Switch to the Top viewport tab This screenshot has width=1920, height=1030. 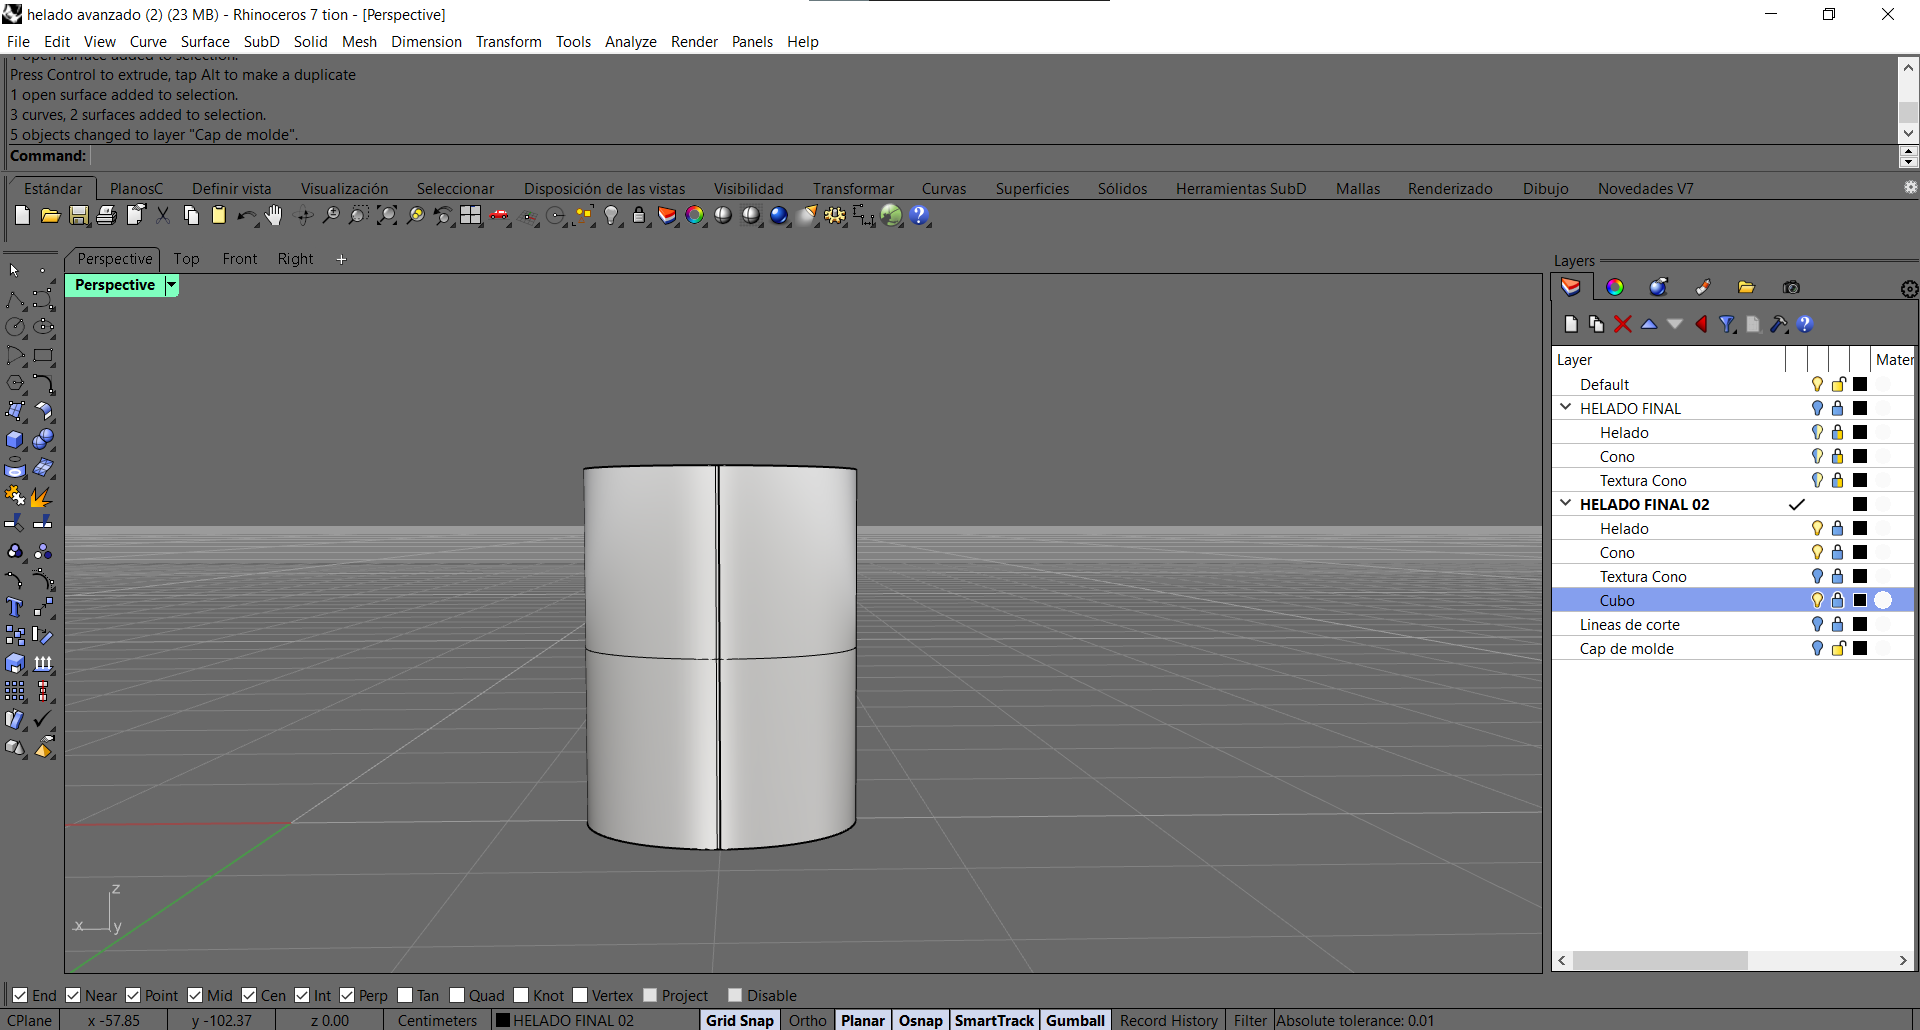point(186,259)
